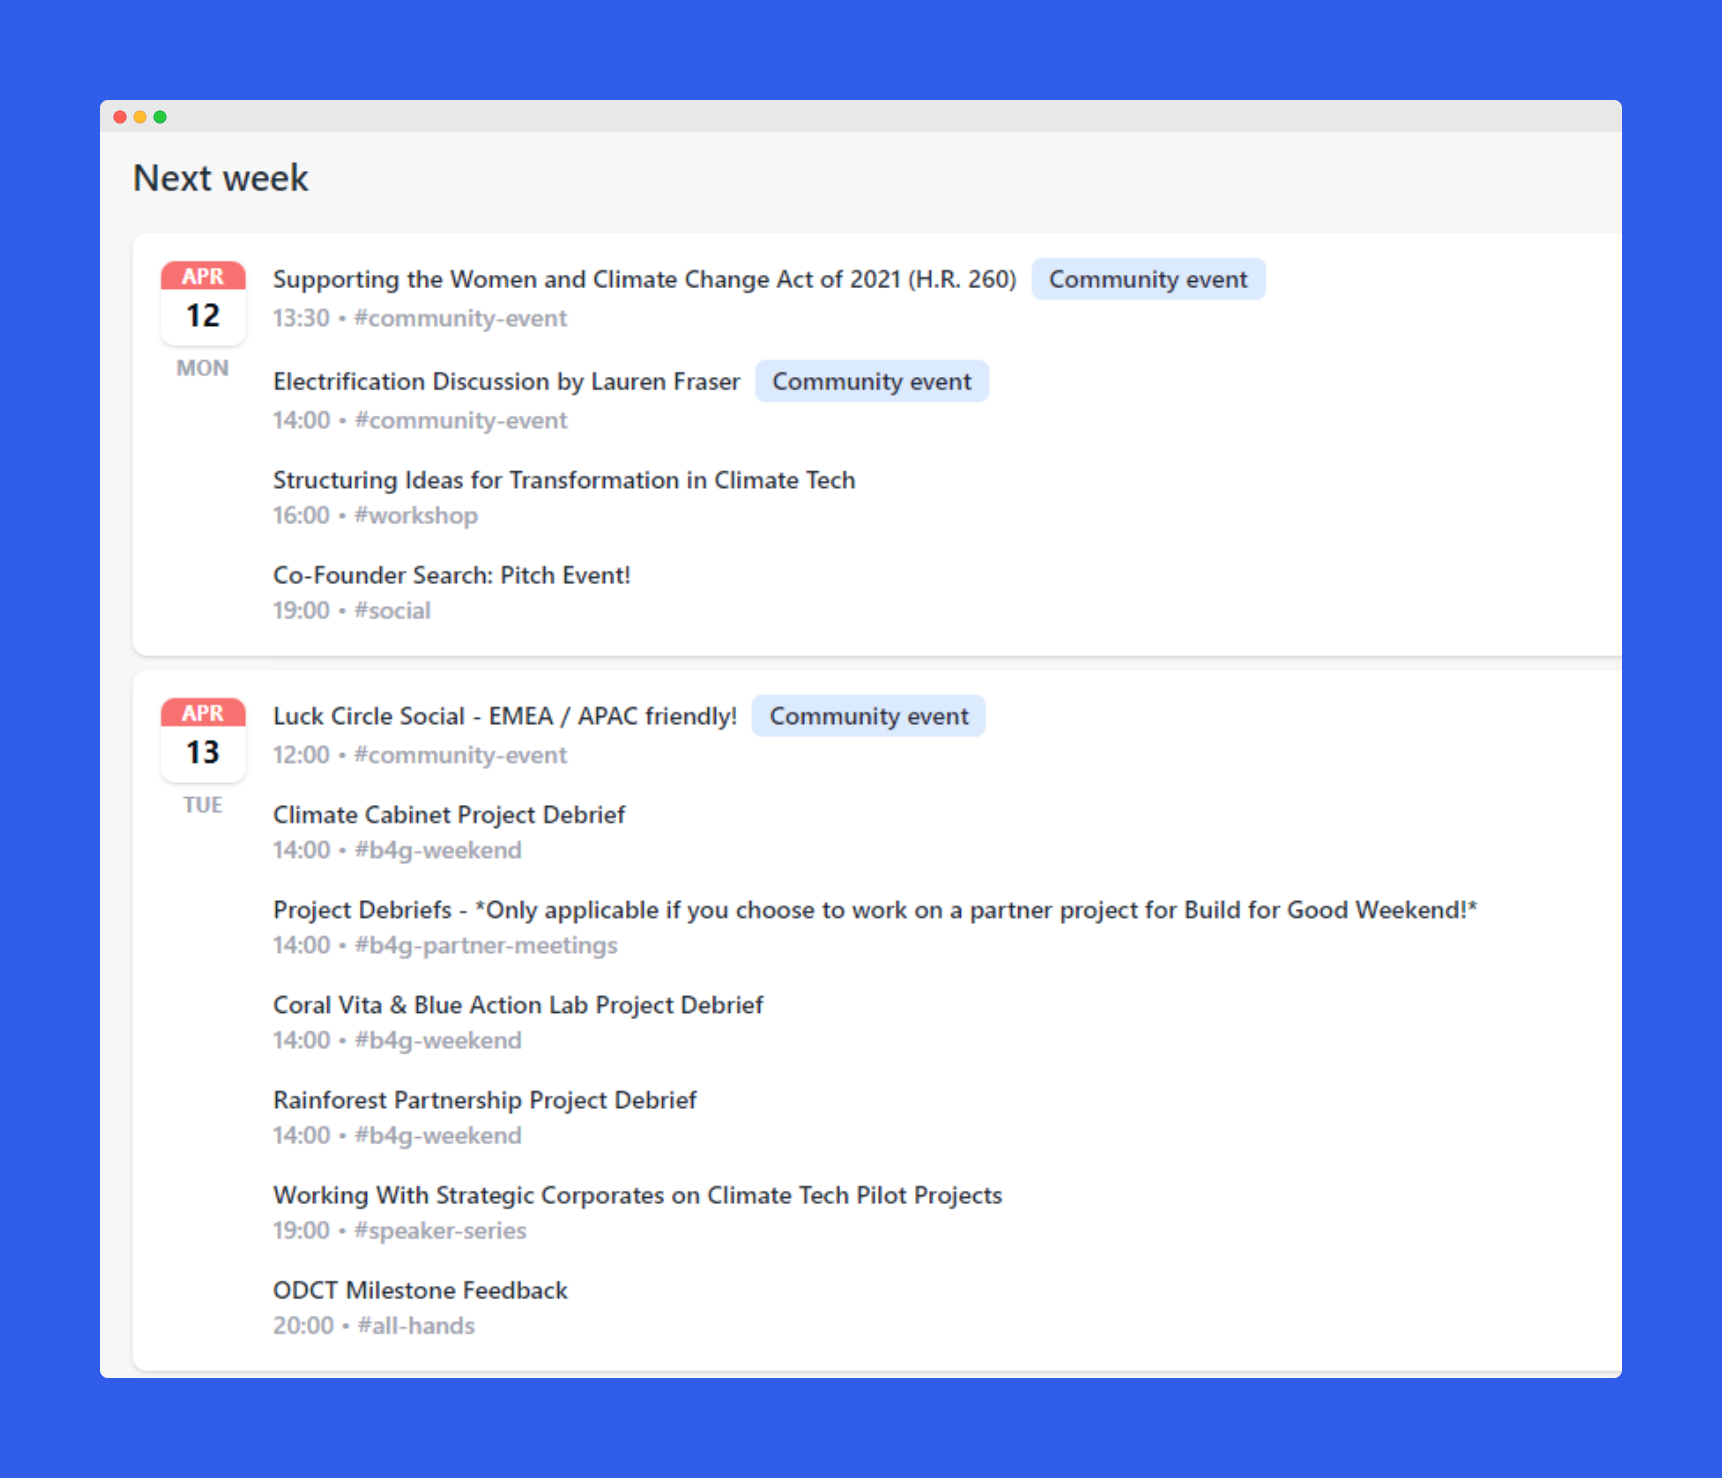1722x1478 pixels.
Task: Open the Project Debriefs partner project event
Action: (874, 910)
